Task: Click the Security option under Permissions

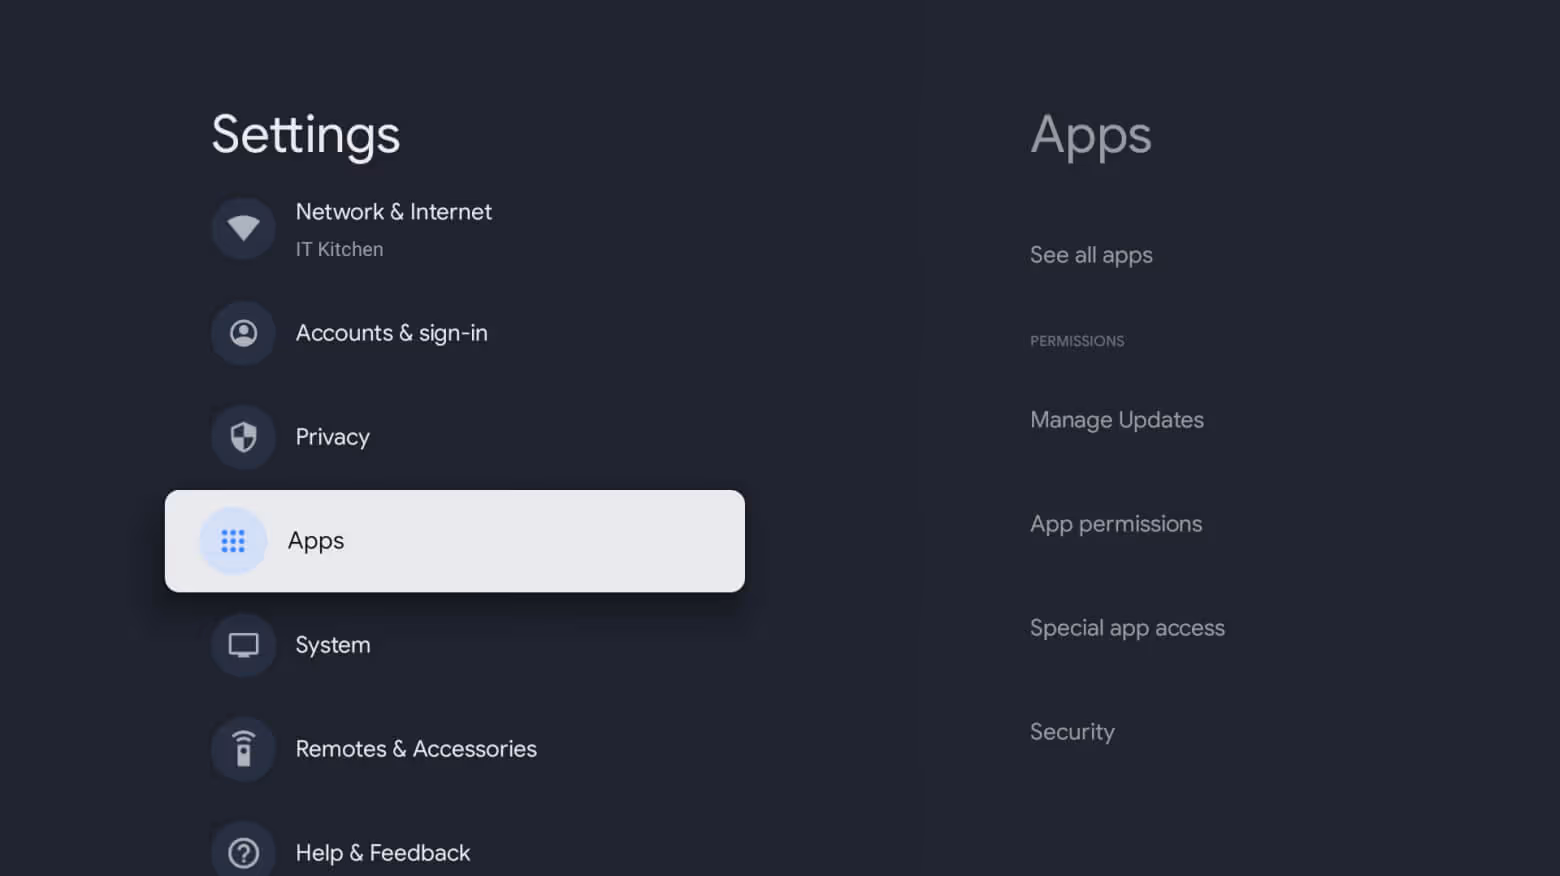Action: (1072, 732)
